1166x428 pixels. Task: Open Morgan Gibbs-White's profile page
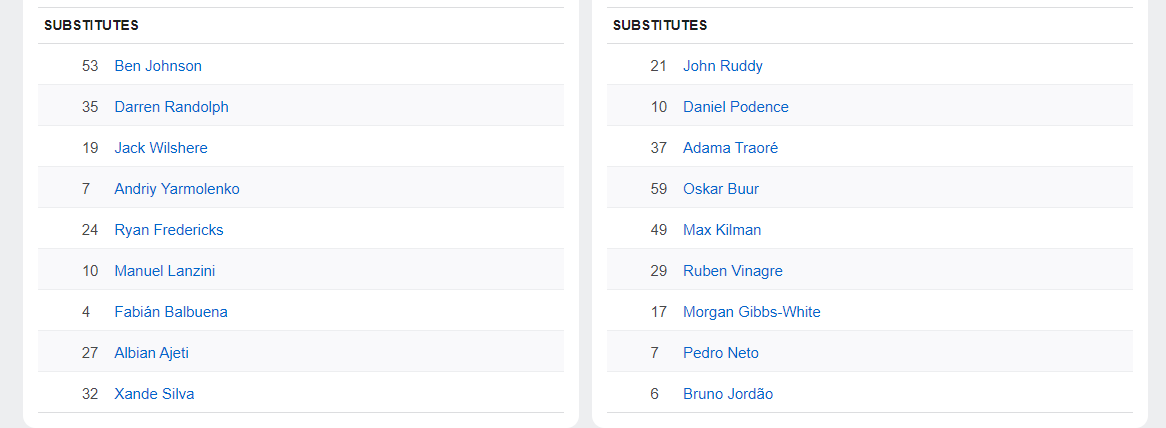752,312
